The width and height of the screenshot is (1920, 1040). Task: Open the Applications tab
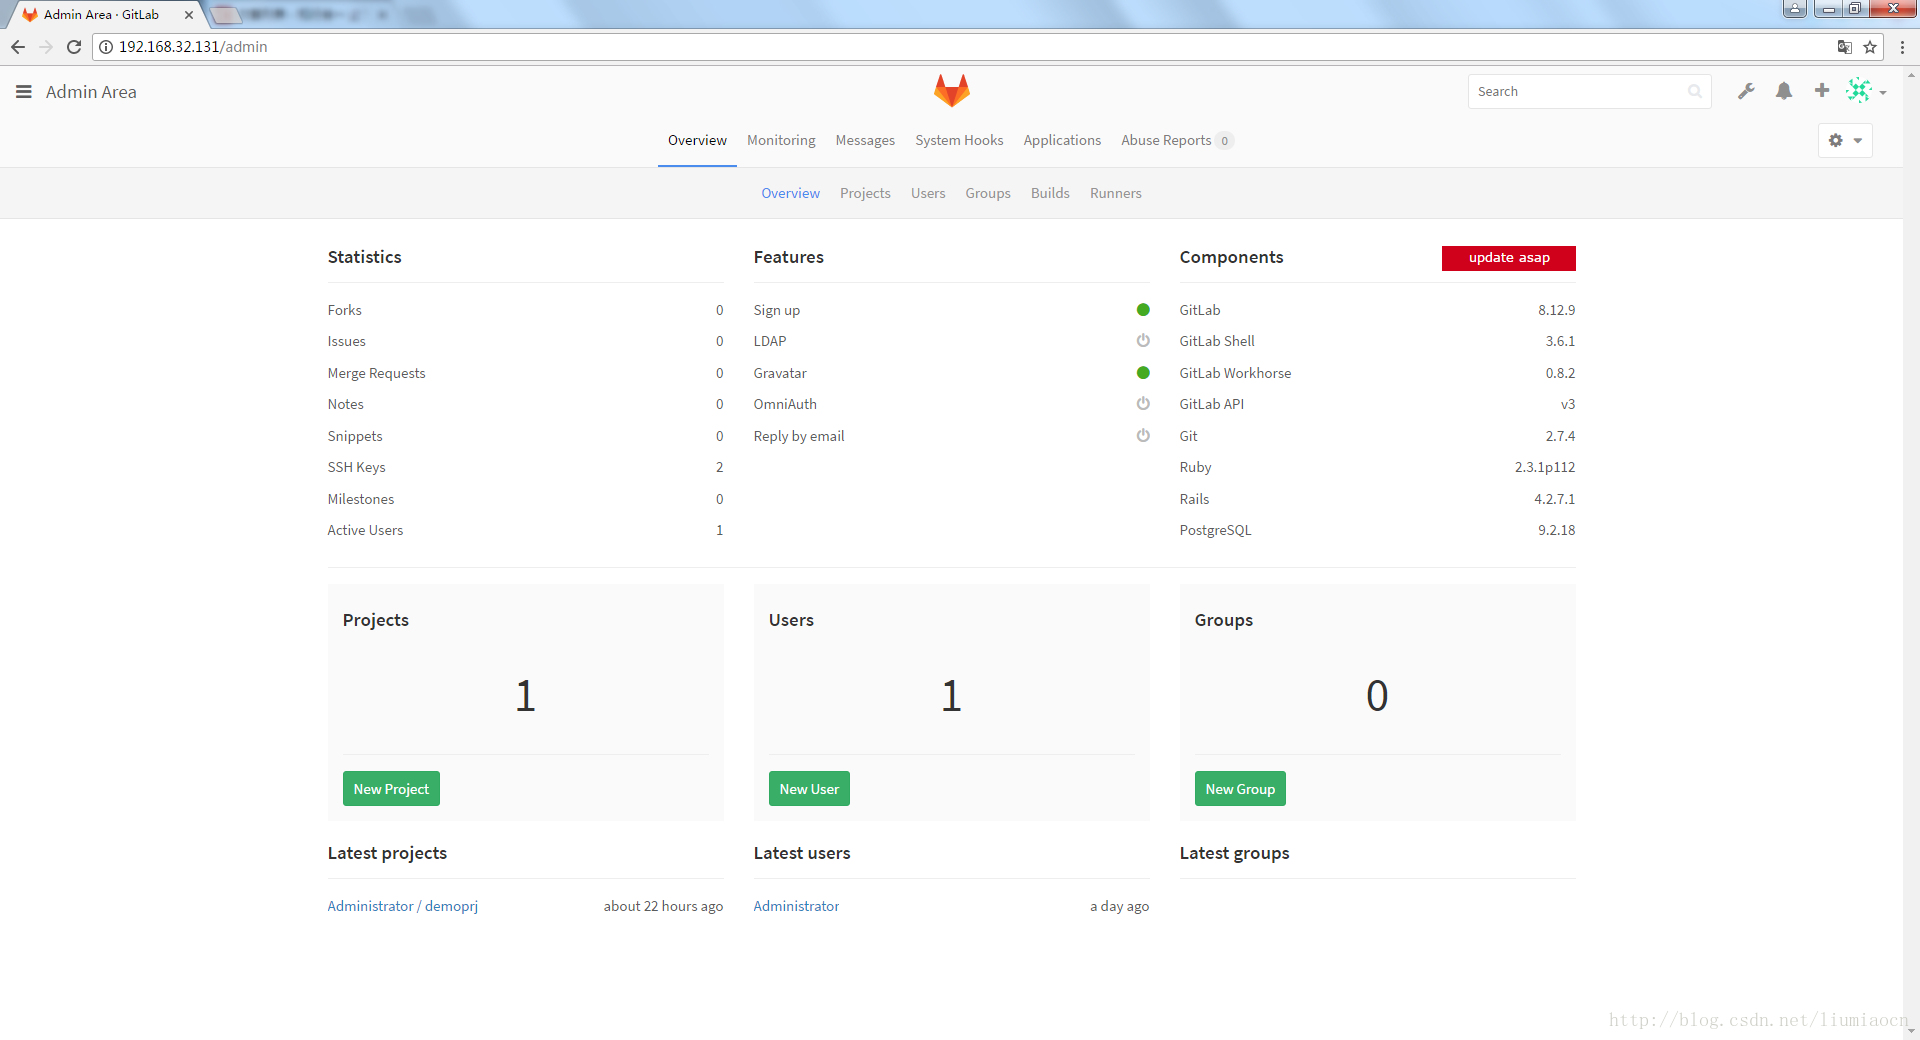click(1062, 141)
